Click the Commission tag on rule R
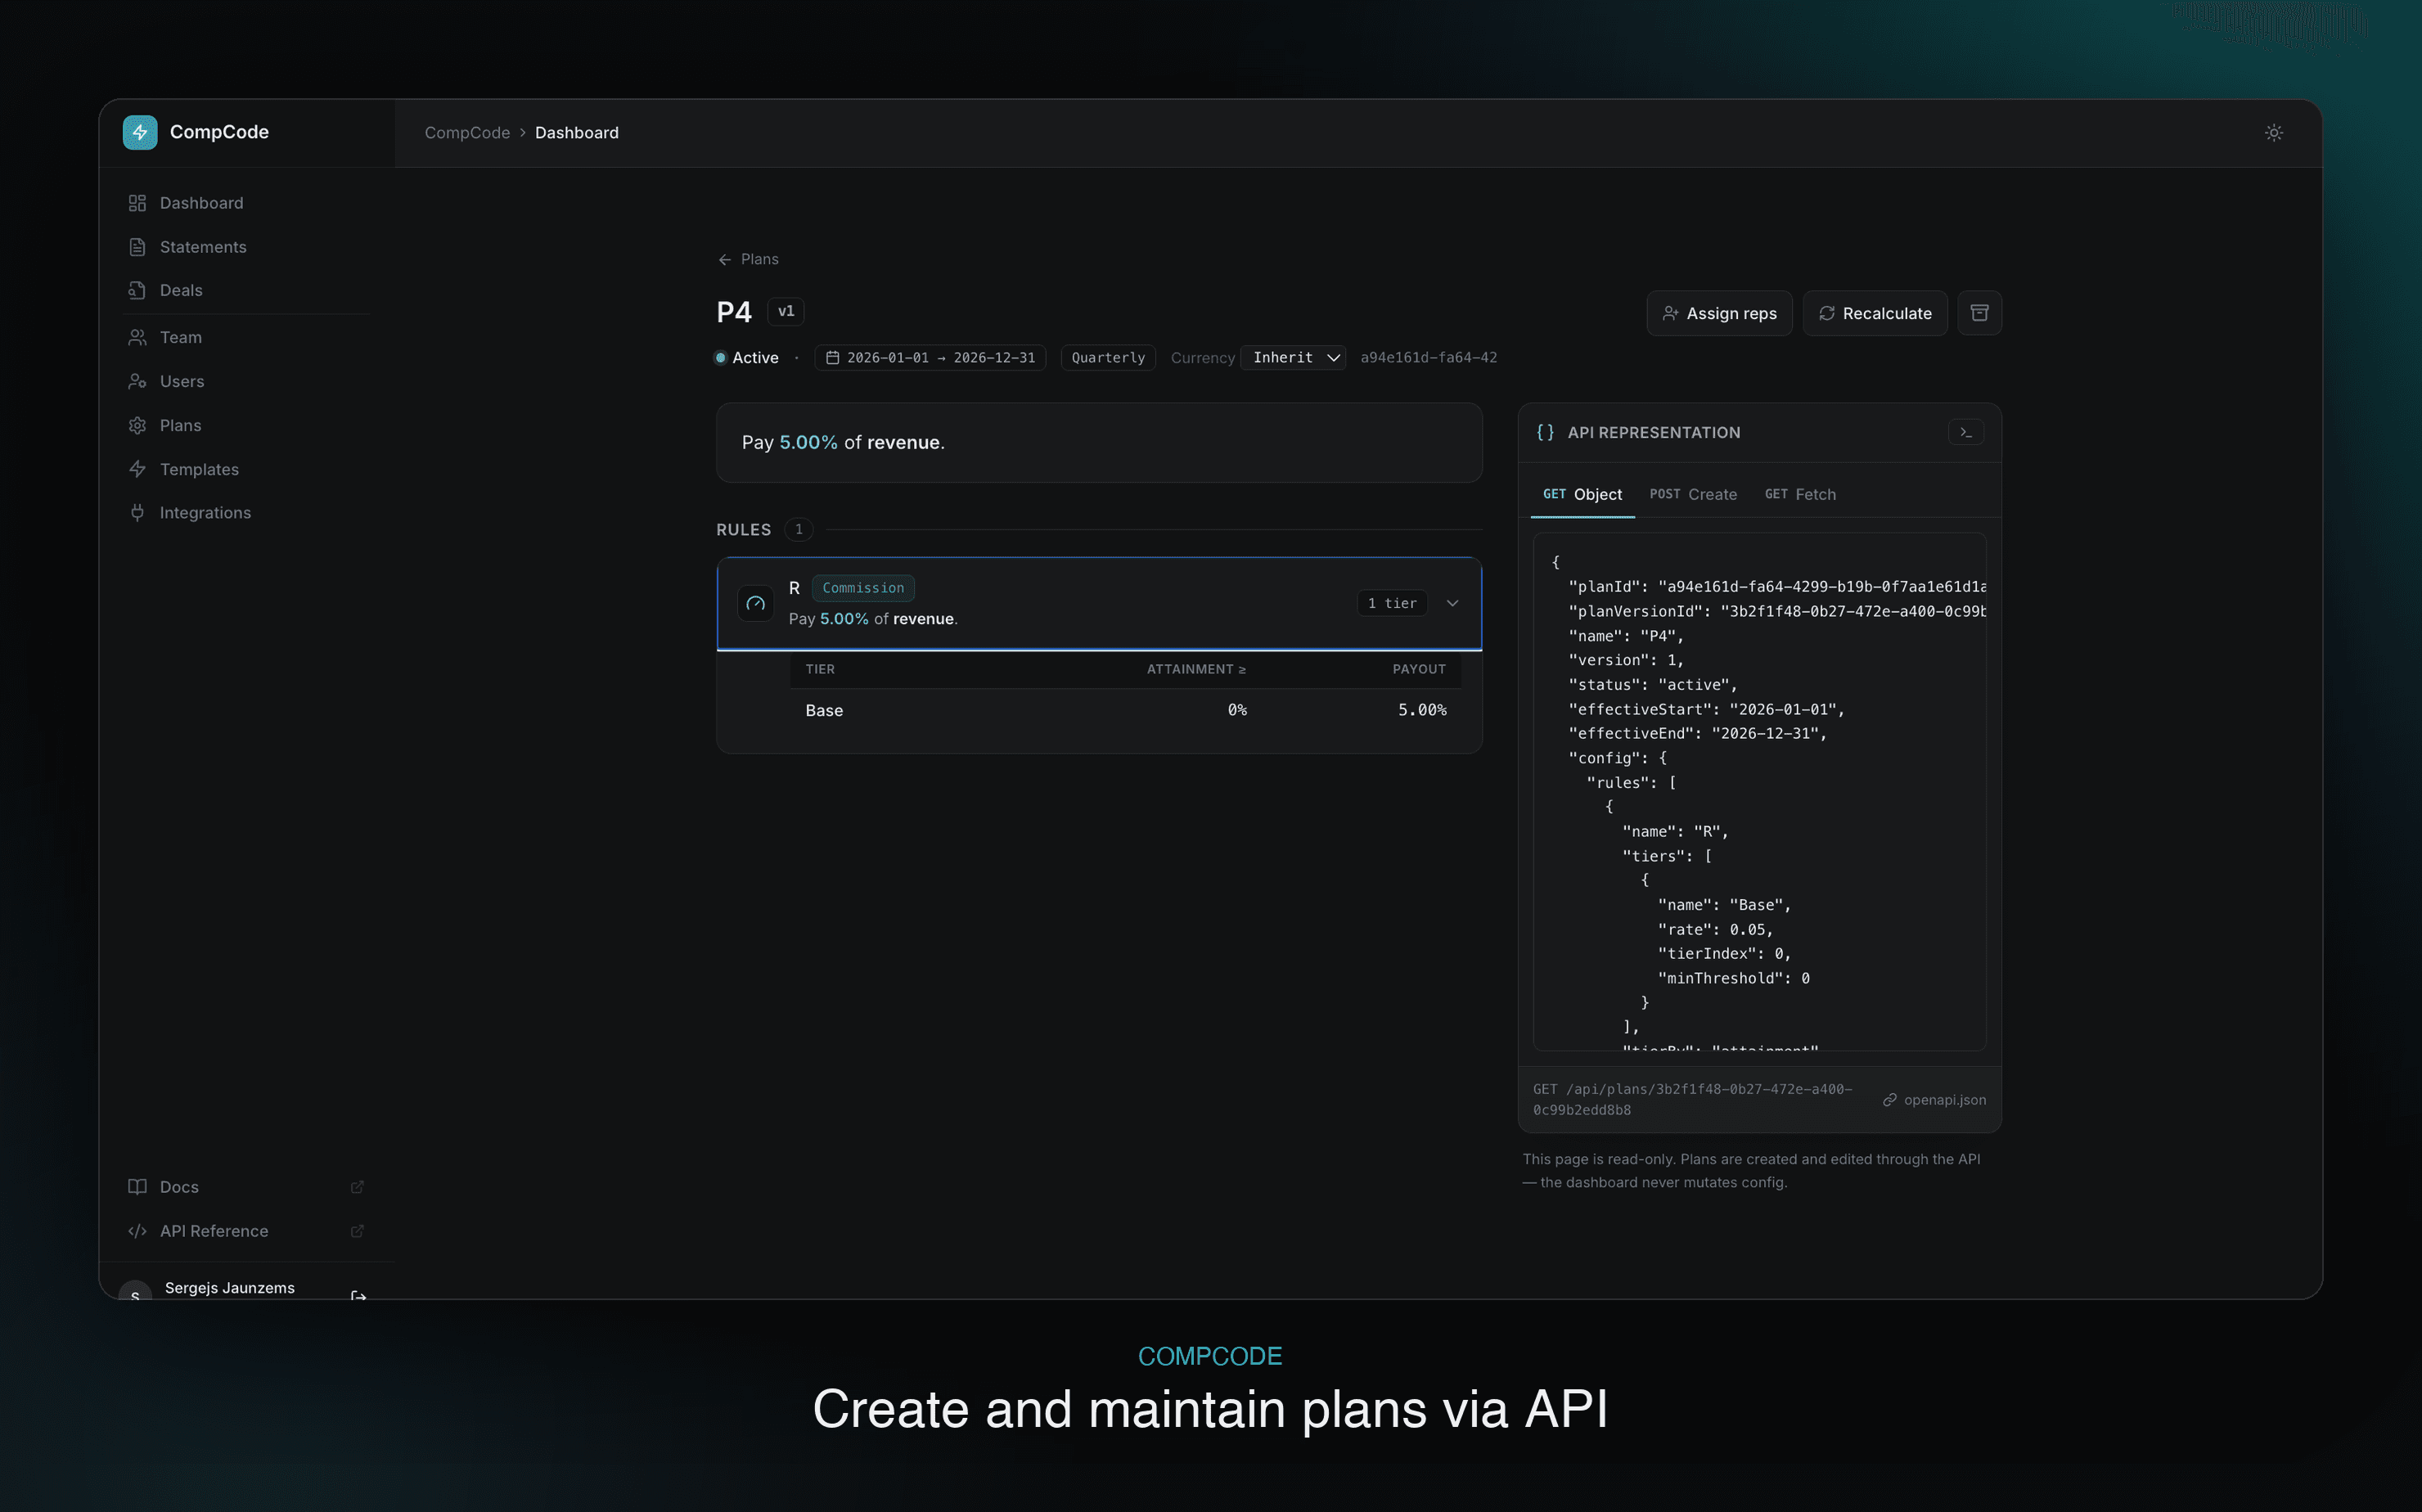 coord(863,588)
